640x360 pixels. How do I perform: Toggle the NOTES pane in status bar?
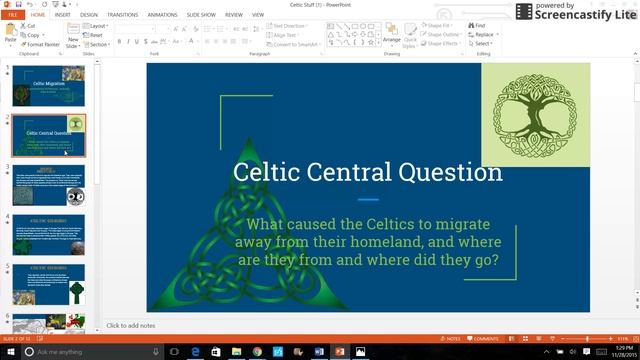coord(450,339)
